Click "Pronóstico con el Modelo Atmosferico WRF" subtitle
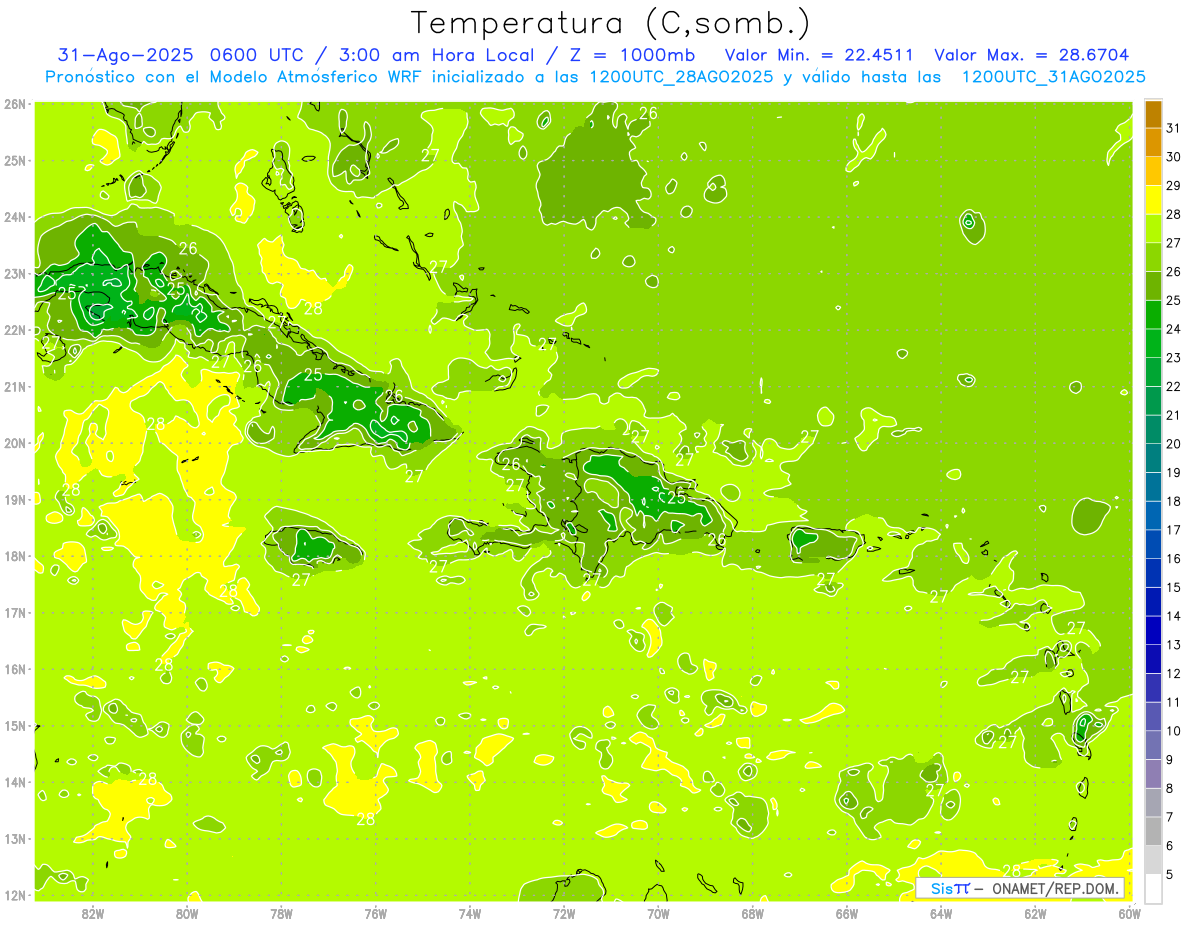The image size is (1200, 927). coord(236,77)
